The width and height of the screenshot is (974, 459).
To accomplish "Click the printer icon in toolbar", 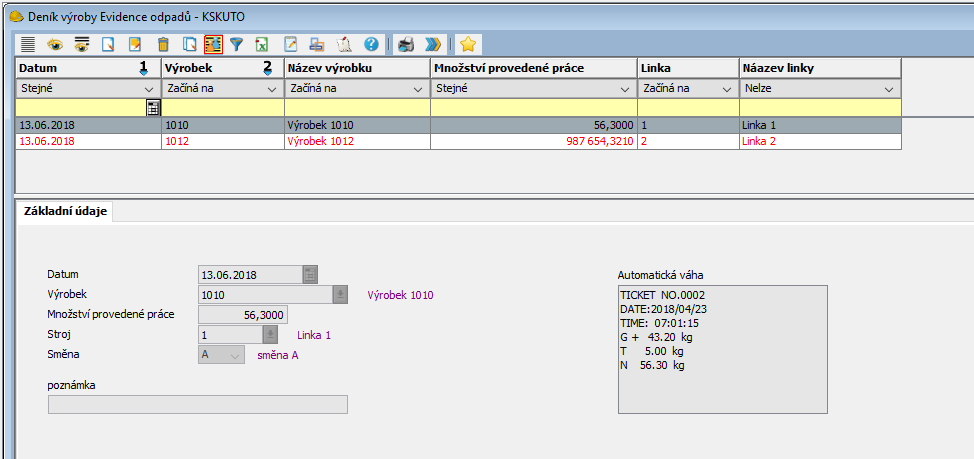I will (405, 44).
